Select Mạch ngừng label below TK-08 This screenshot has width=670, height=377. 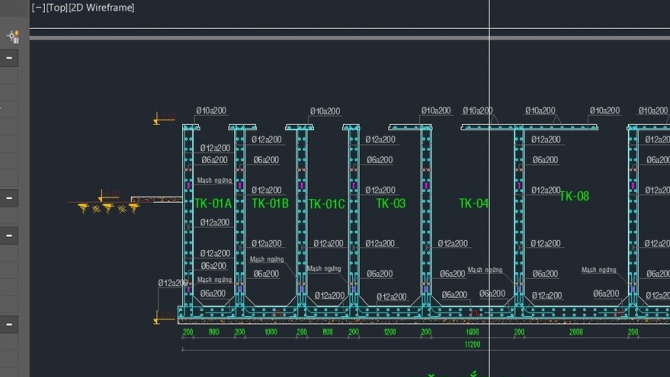pyautogui.click(x=599, y=270)
